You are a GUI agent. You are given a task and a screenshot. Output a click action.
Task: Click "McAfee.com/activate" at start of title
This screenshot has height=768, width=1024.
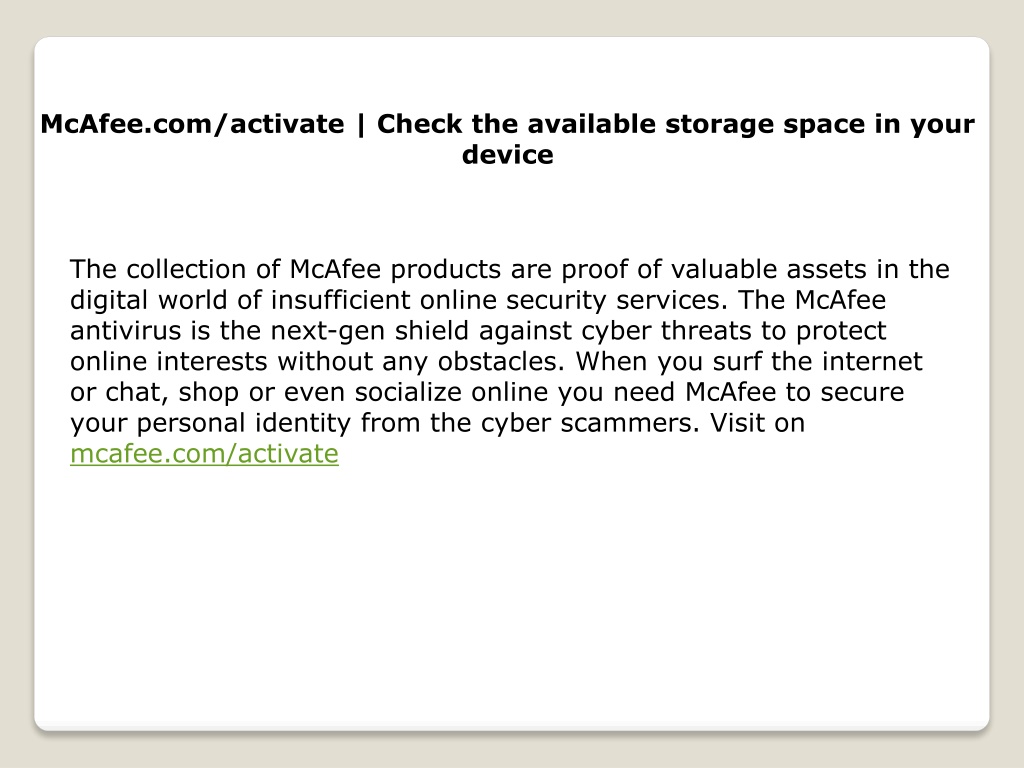pyautogui.click(x=192, y=124)
